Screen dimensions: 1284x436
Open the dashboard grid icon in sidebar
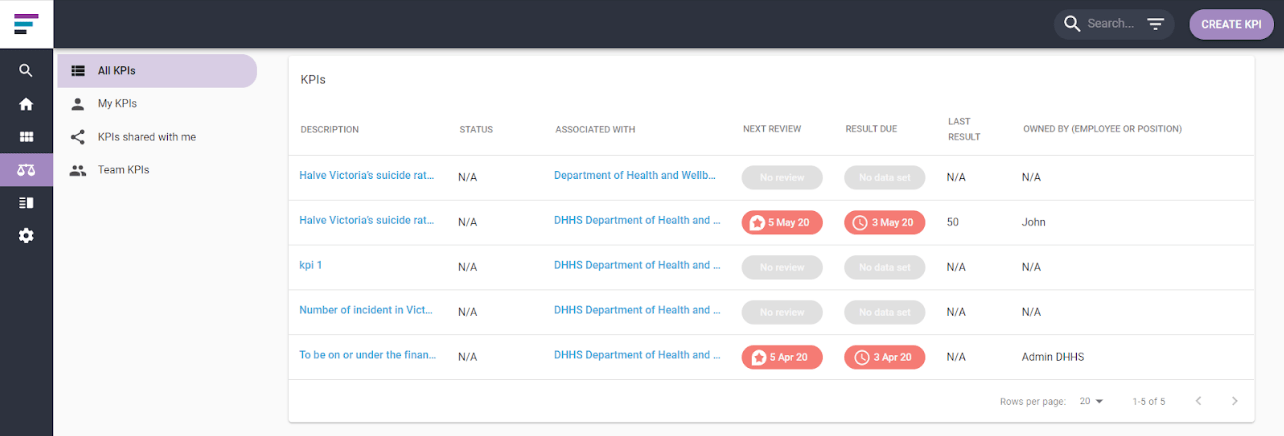point(26,137)
